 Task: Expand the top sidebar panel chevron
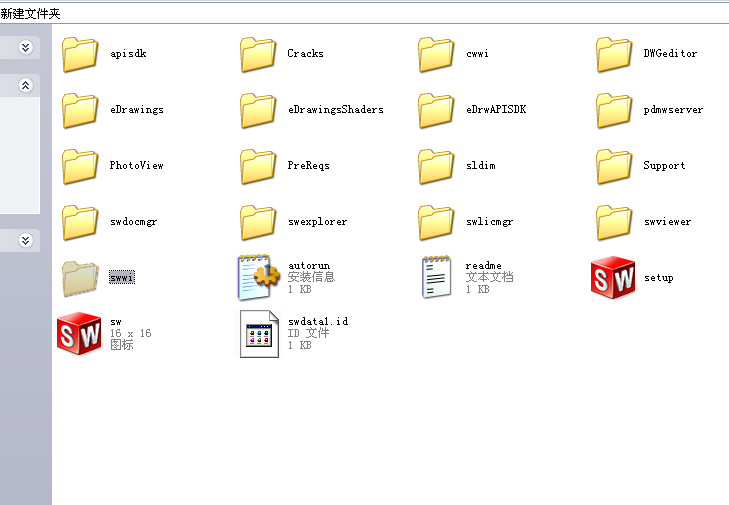coord(26,47)
